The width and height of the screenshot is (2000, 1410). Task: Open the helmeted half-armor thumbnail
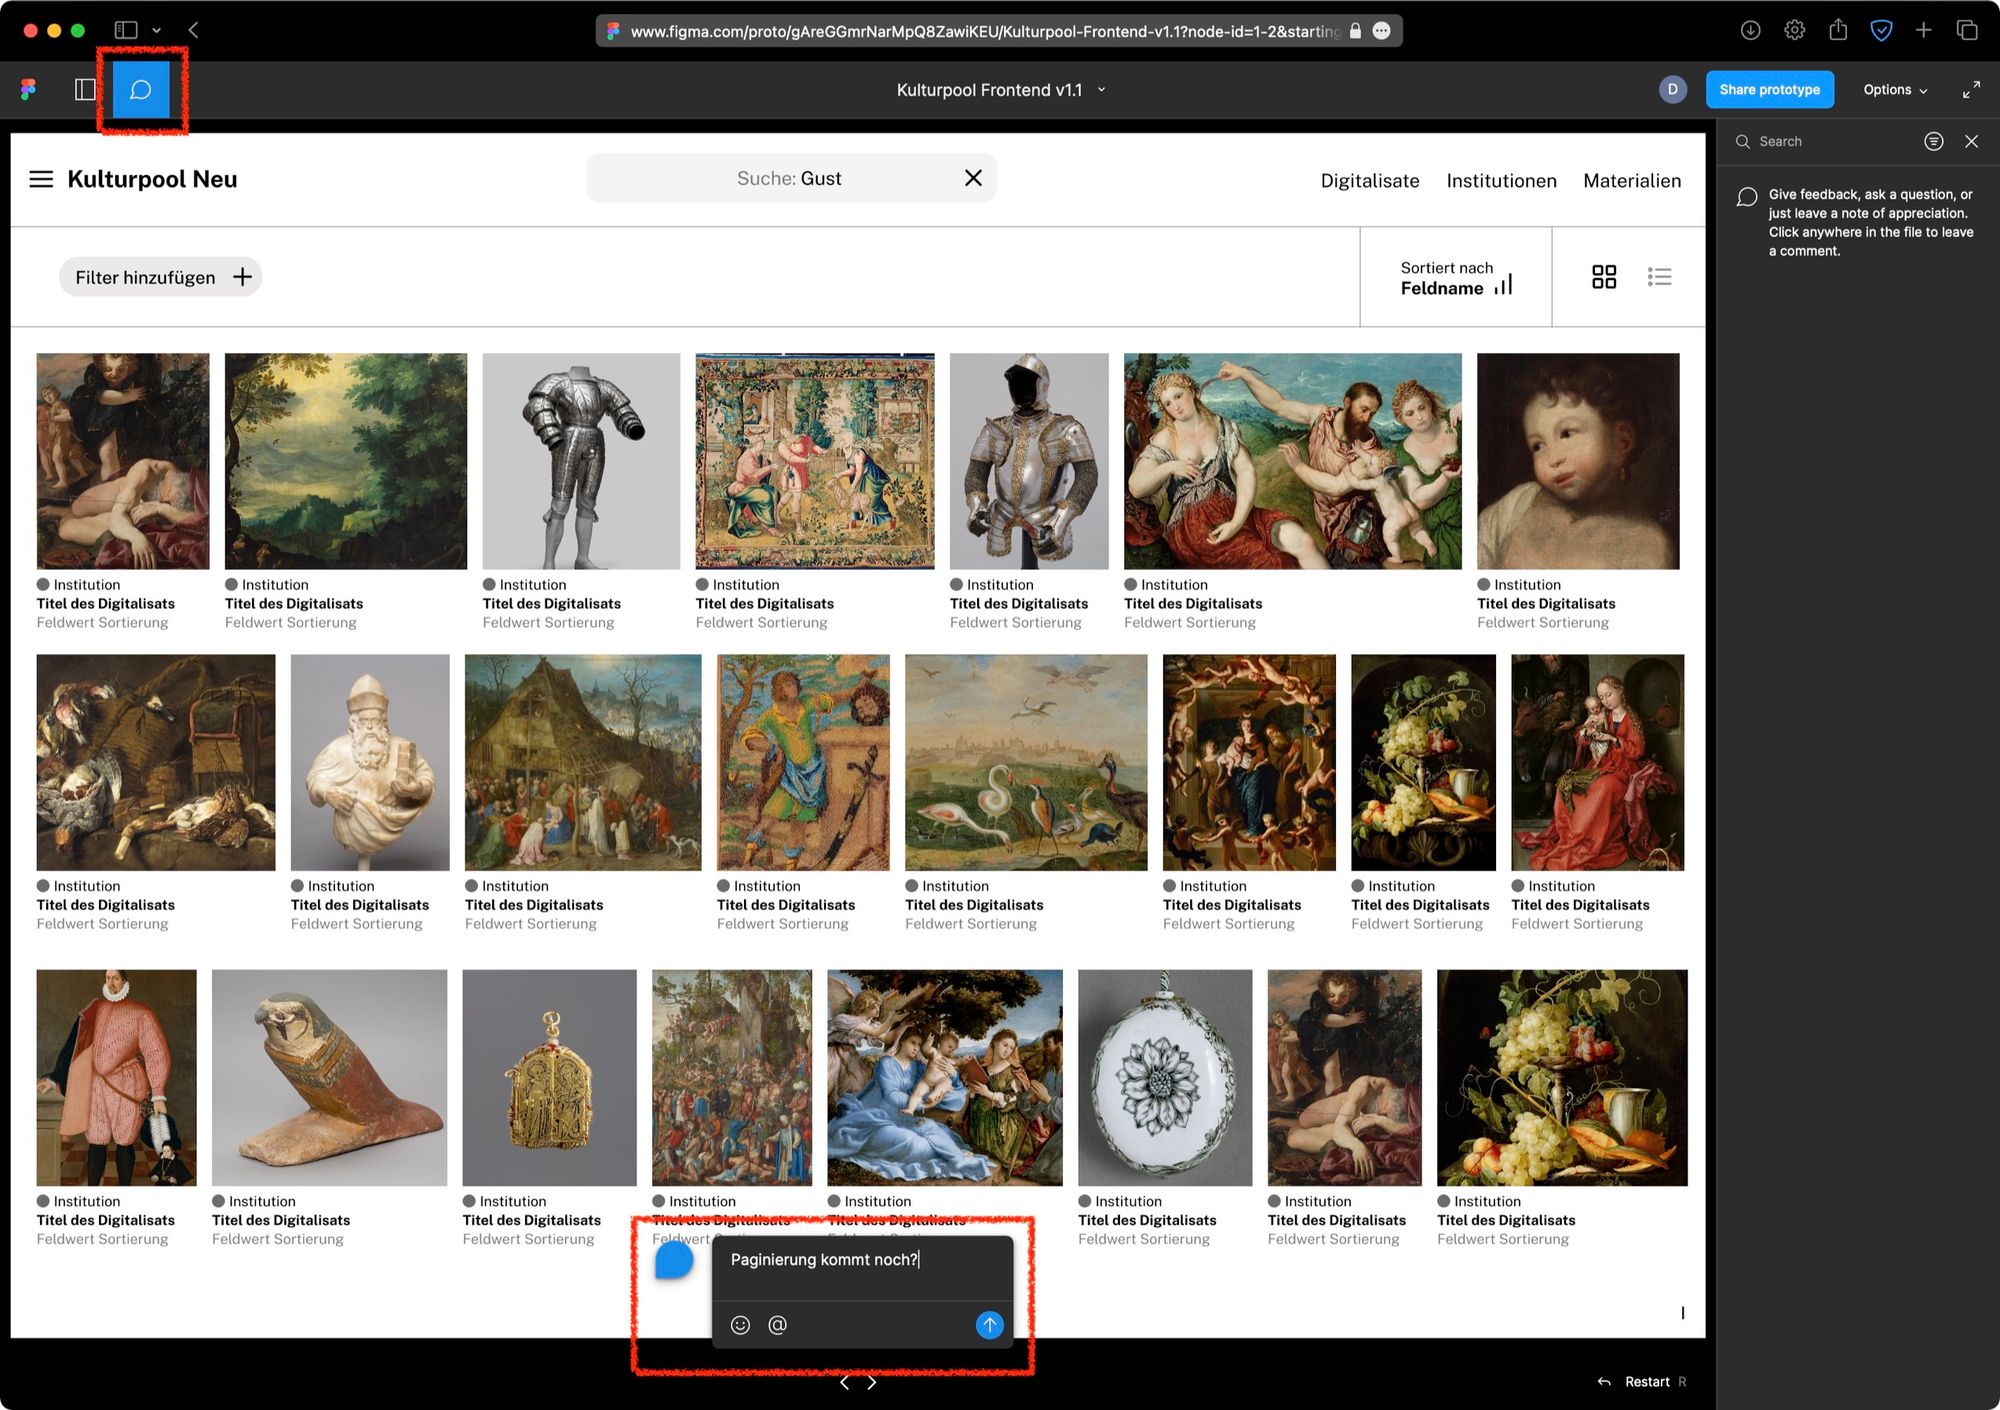pyautogui.click(x=1029, y=461)
